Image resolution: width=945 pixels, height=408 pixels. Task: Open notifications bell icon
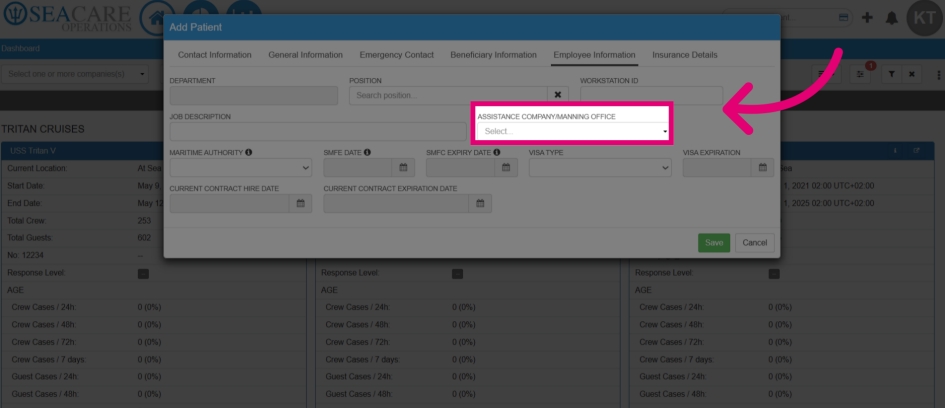(891, 18)
